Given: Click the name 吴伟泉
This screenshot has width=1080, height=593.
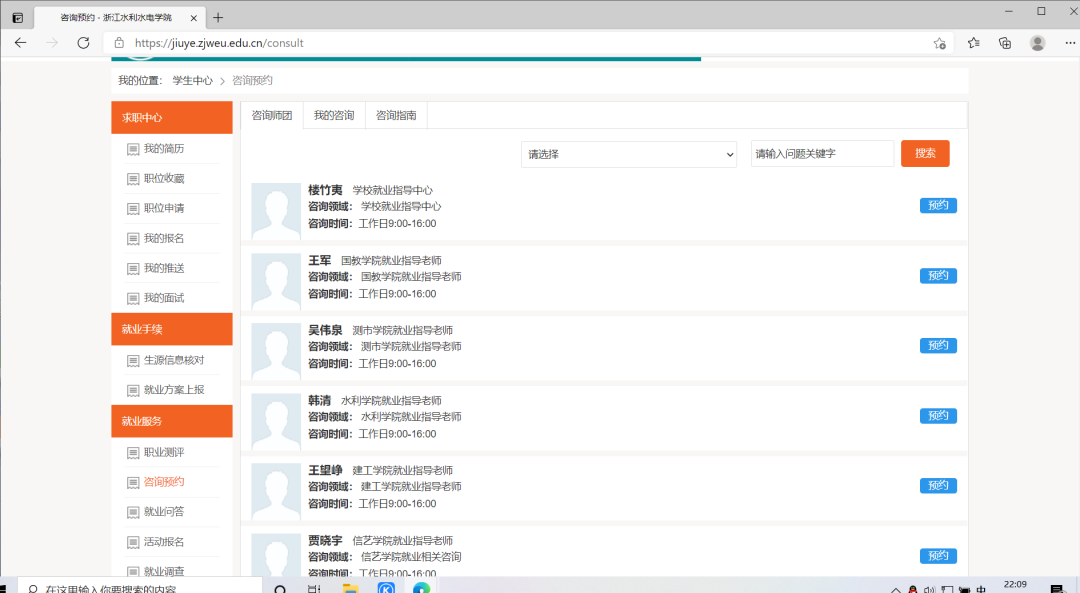Looking at the screenshot, I should 325,331.
